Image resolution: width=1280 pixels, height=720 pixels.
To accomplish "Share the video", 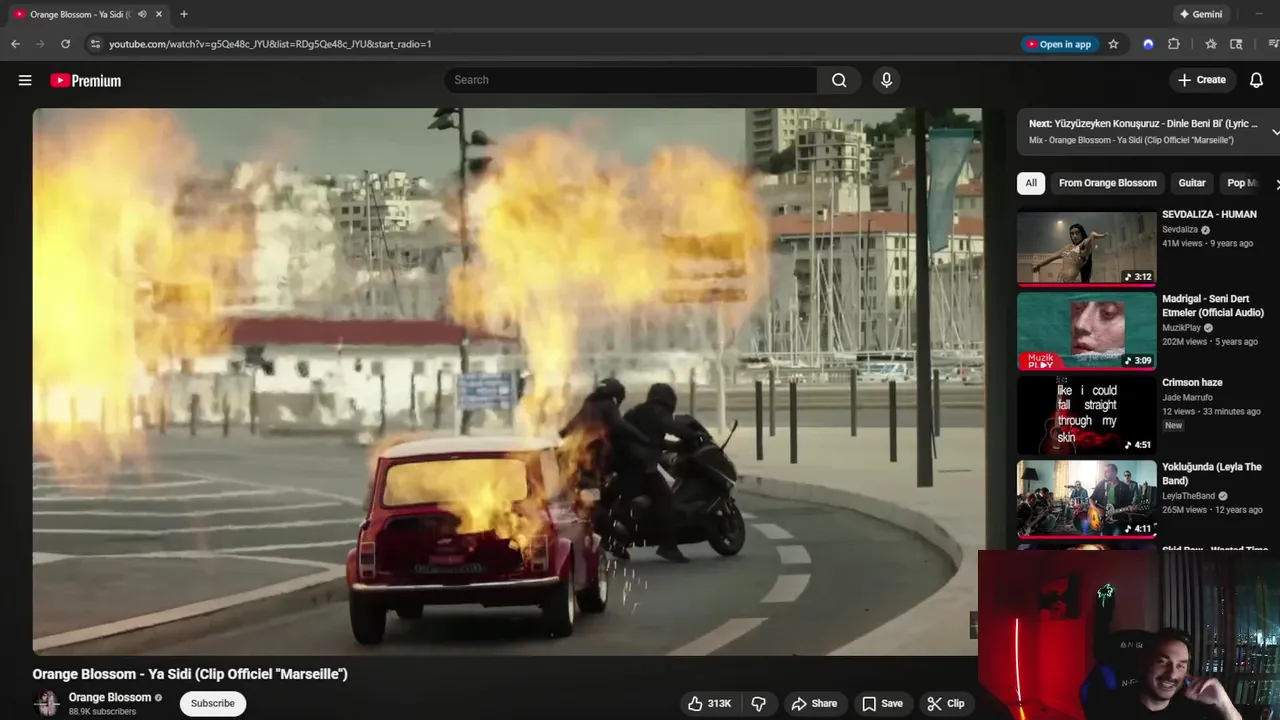I will click(814, 703).
